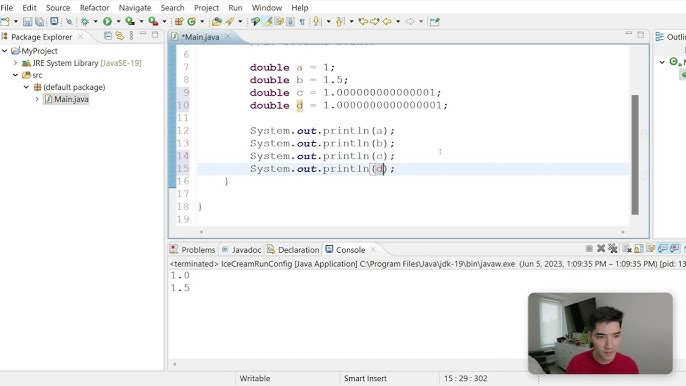
Task: Close the Main.java editor tab
Action: (228, 37)
